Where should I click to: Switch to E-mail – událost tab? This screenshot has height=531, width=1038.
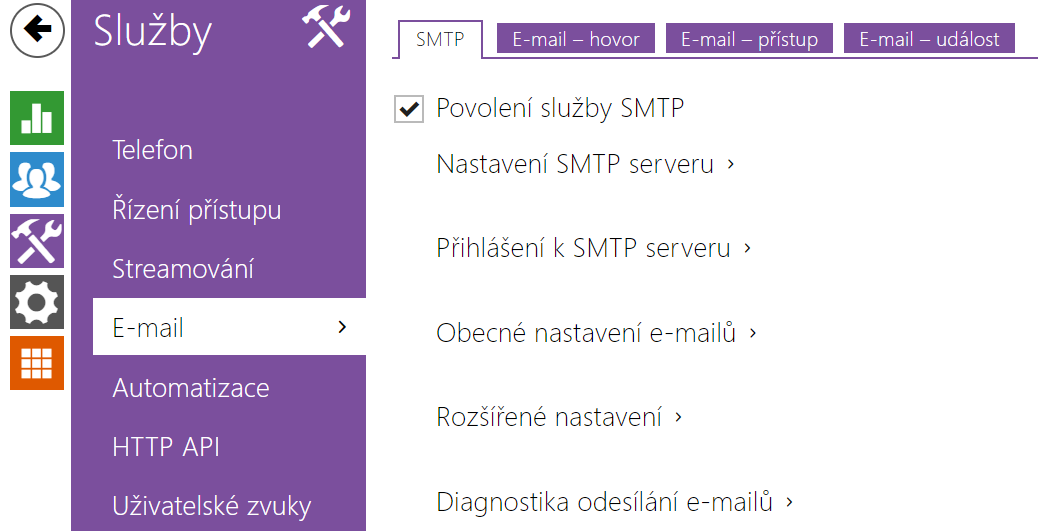coord(929,39)
